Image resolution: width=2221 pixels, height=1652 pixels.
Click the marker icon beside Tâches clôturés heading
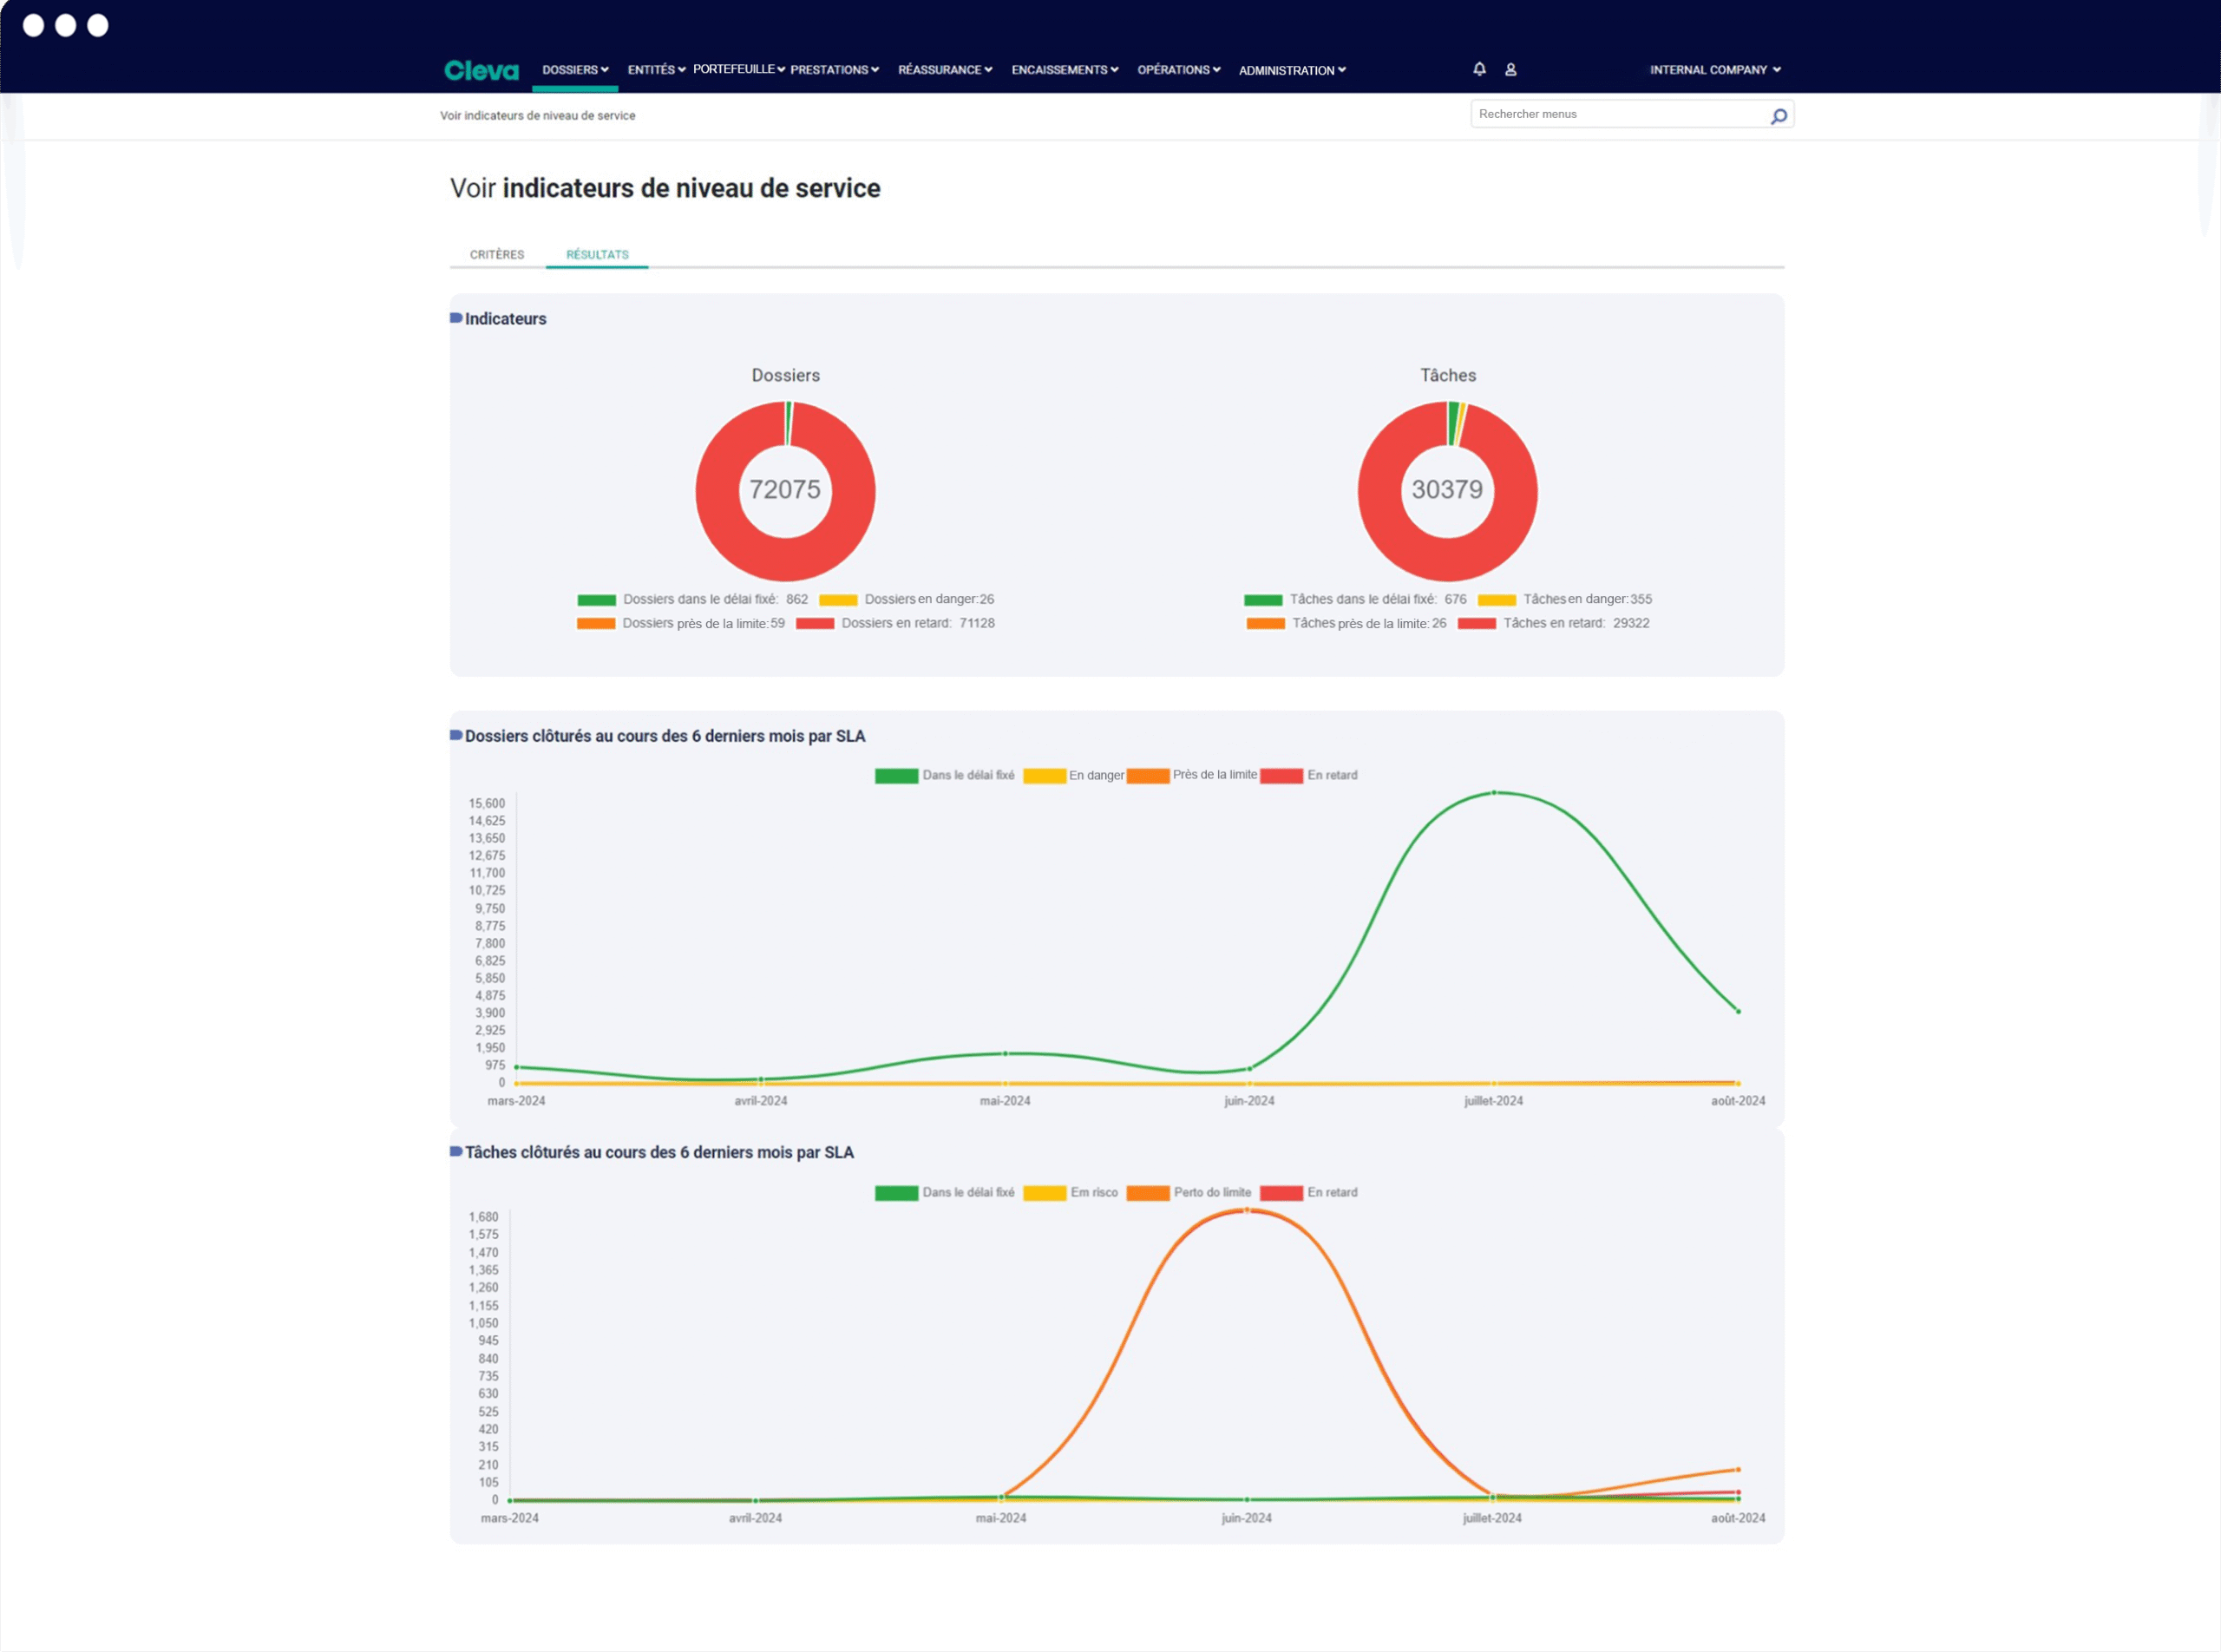coord(456,1151)
